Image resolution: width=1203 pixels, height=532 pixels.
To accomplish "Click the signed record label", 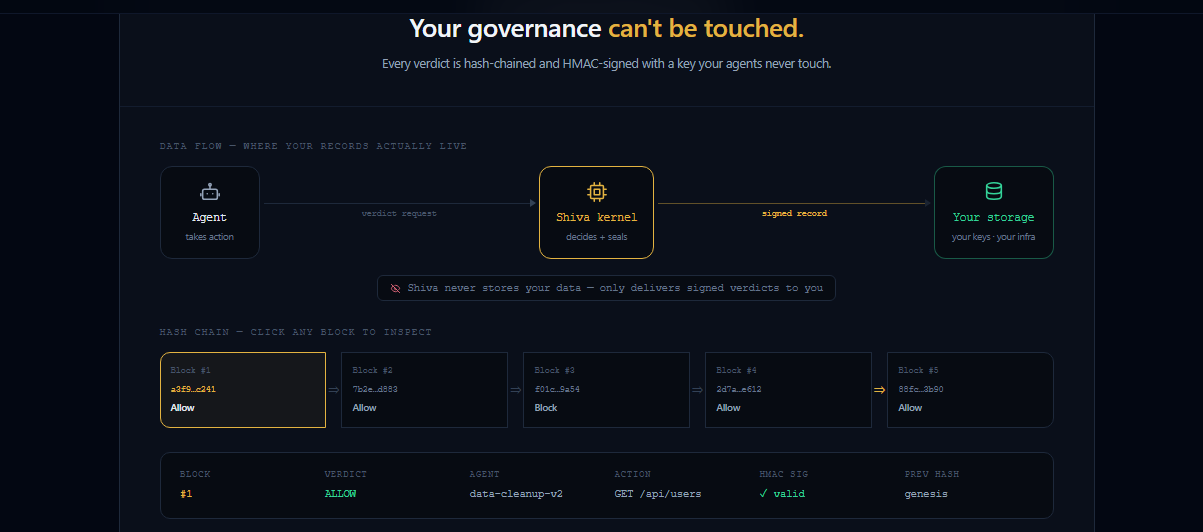I will click(794, 214).
